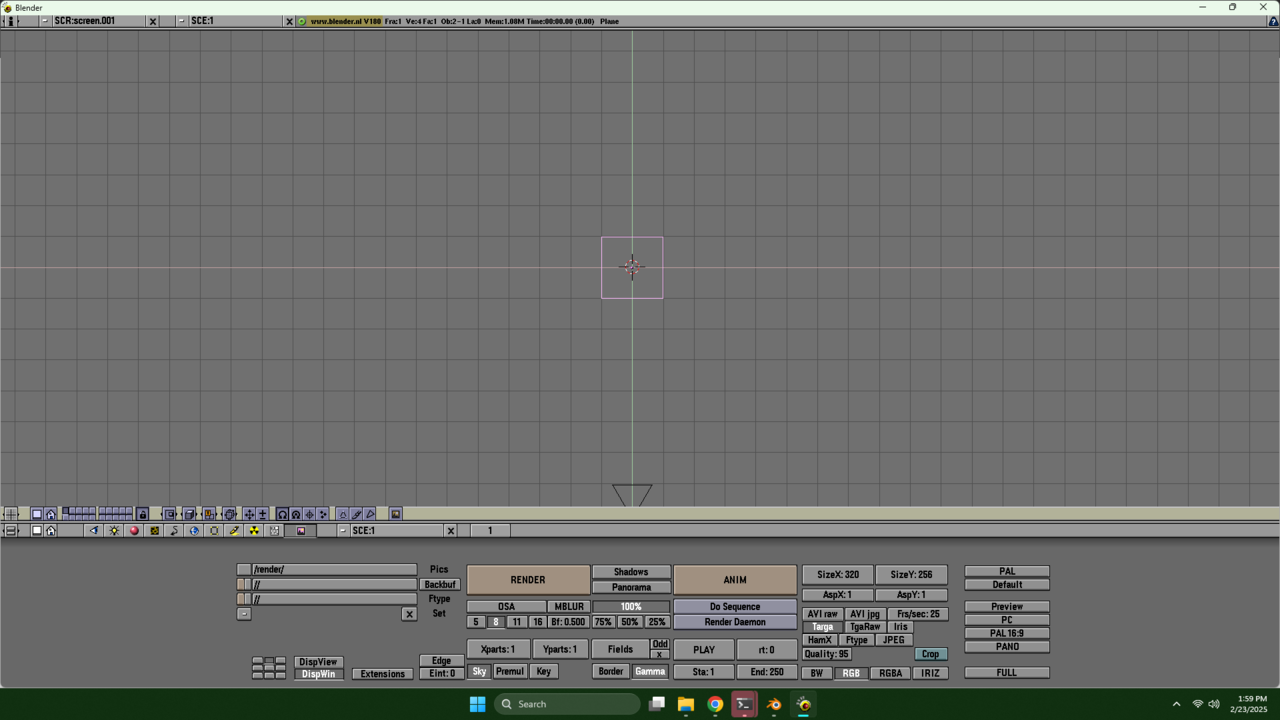Choose the 50% render size option
The width and height of the screenshot is (1280, 720).
pyautogui.click(x=629, y=622)
